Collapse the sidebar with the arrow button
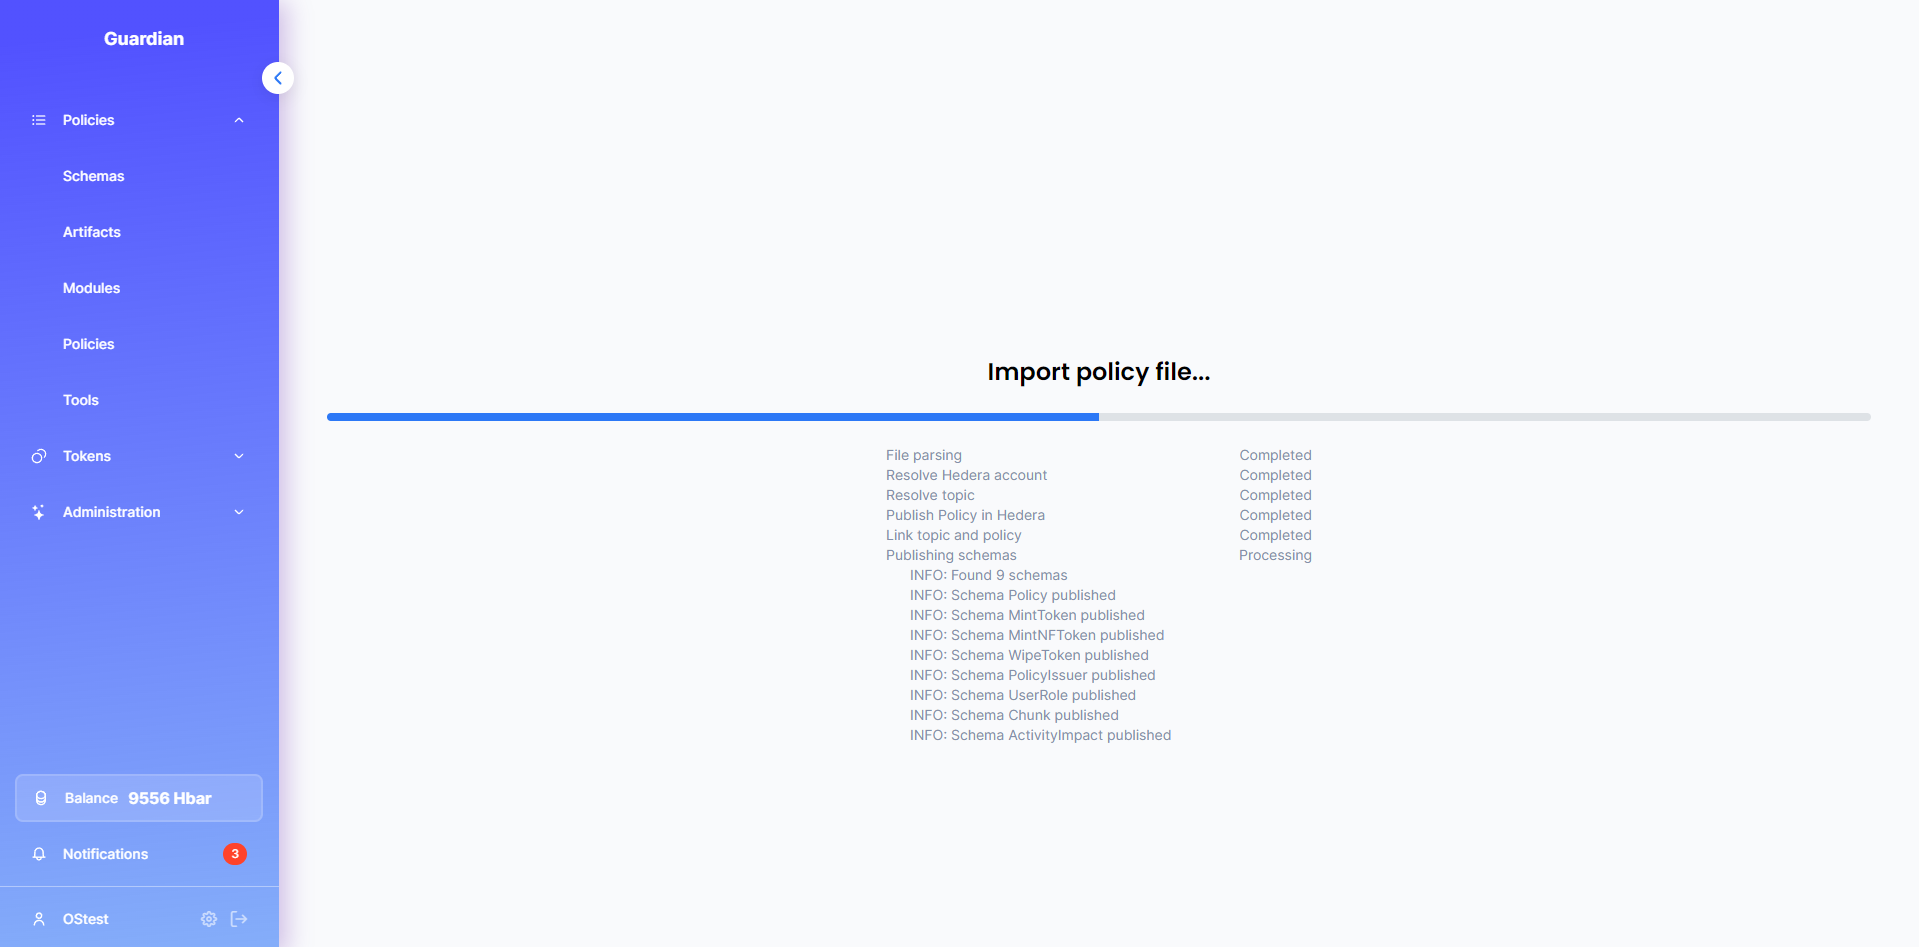1919x947 pixels. coord(278,78)
